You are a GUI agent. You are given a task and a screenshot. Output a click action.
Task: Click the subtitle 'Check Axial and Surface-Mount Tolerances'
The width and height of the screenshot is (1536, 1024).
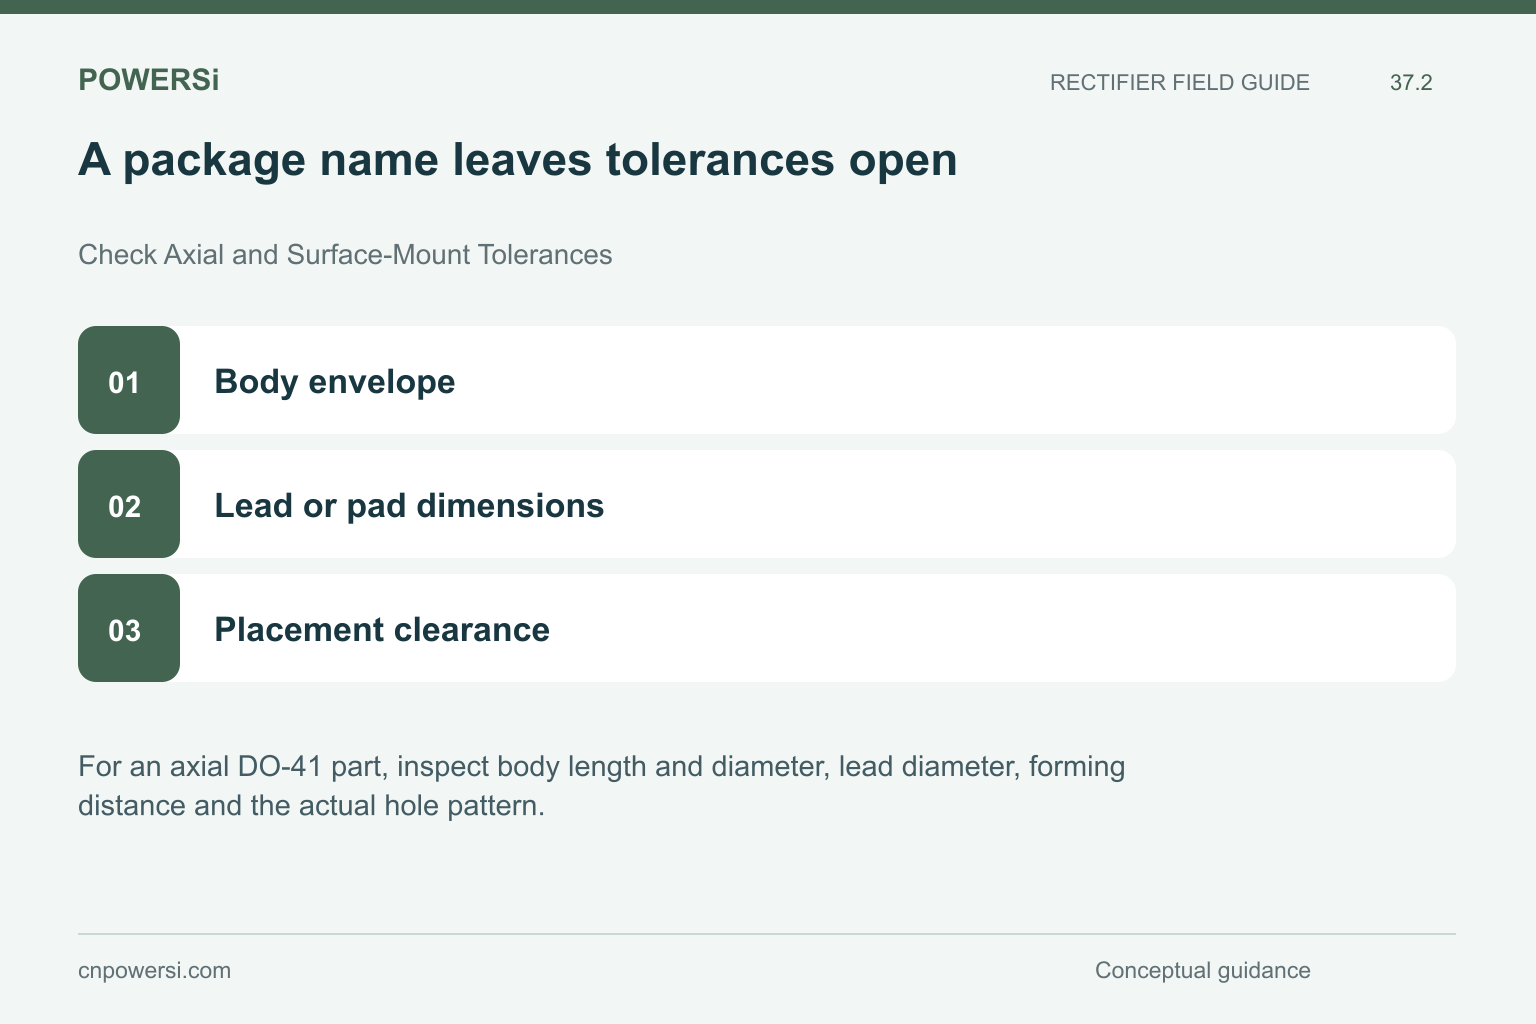345,255
